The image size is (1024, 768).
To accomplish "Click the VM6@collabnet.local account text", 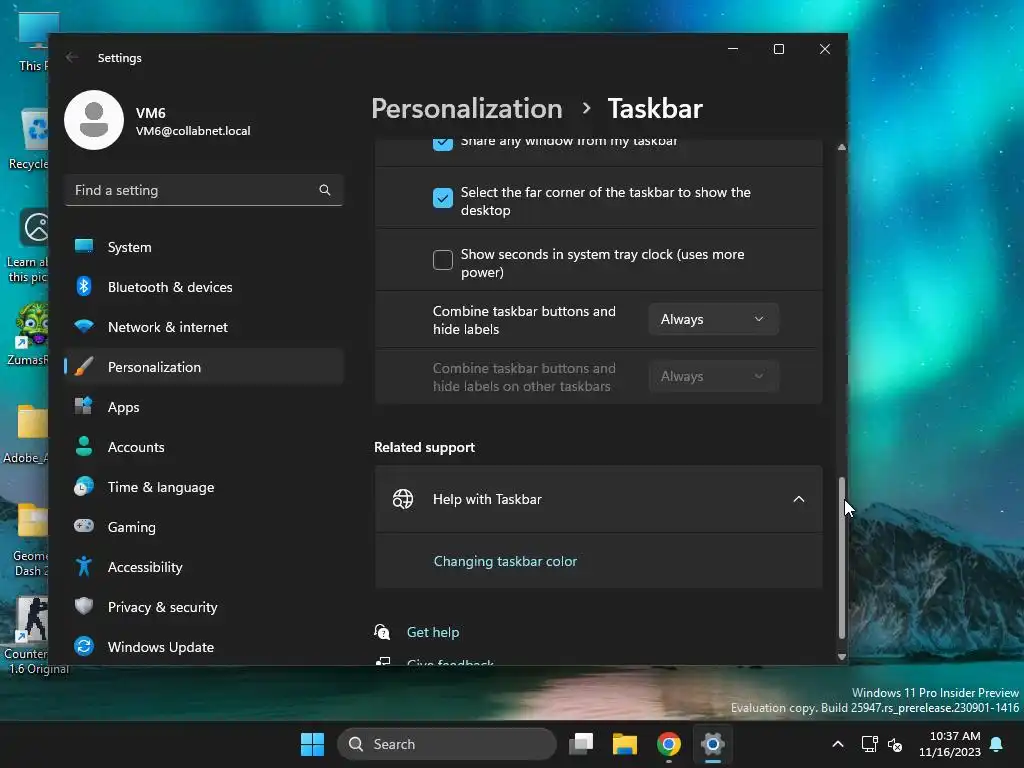I will click(x=193, y=131).
